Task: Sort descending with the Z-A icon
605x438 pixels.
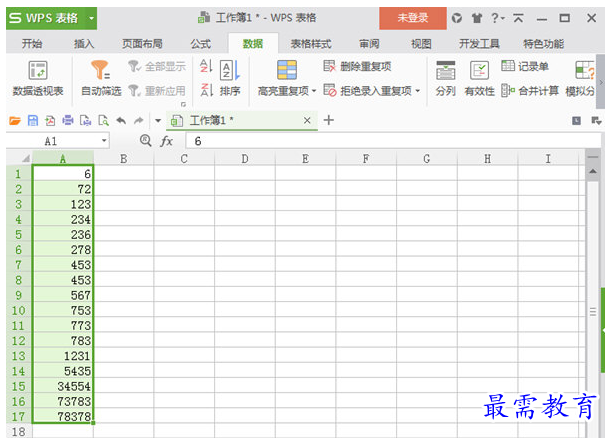Action: tap(206, 90)
